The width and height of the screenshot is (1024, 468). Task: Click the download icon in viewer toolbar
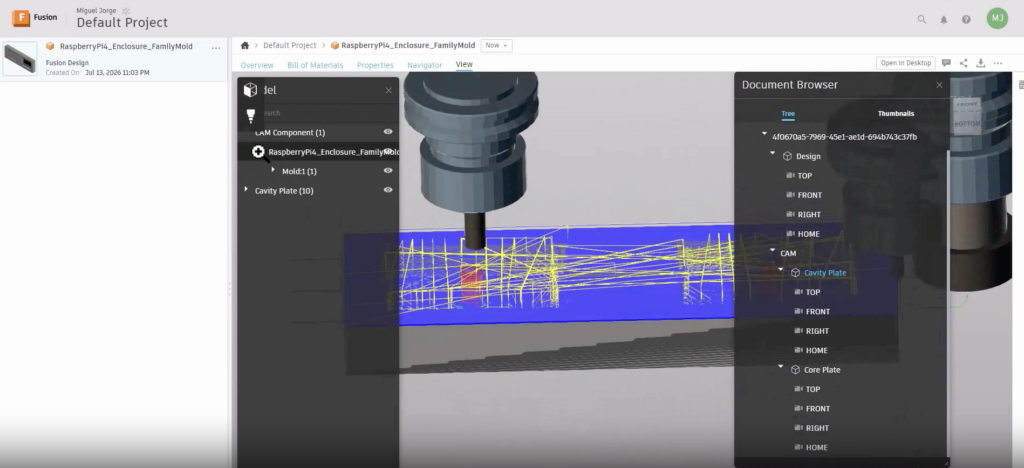click(980, 63)
